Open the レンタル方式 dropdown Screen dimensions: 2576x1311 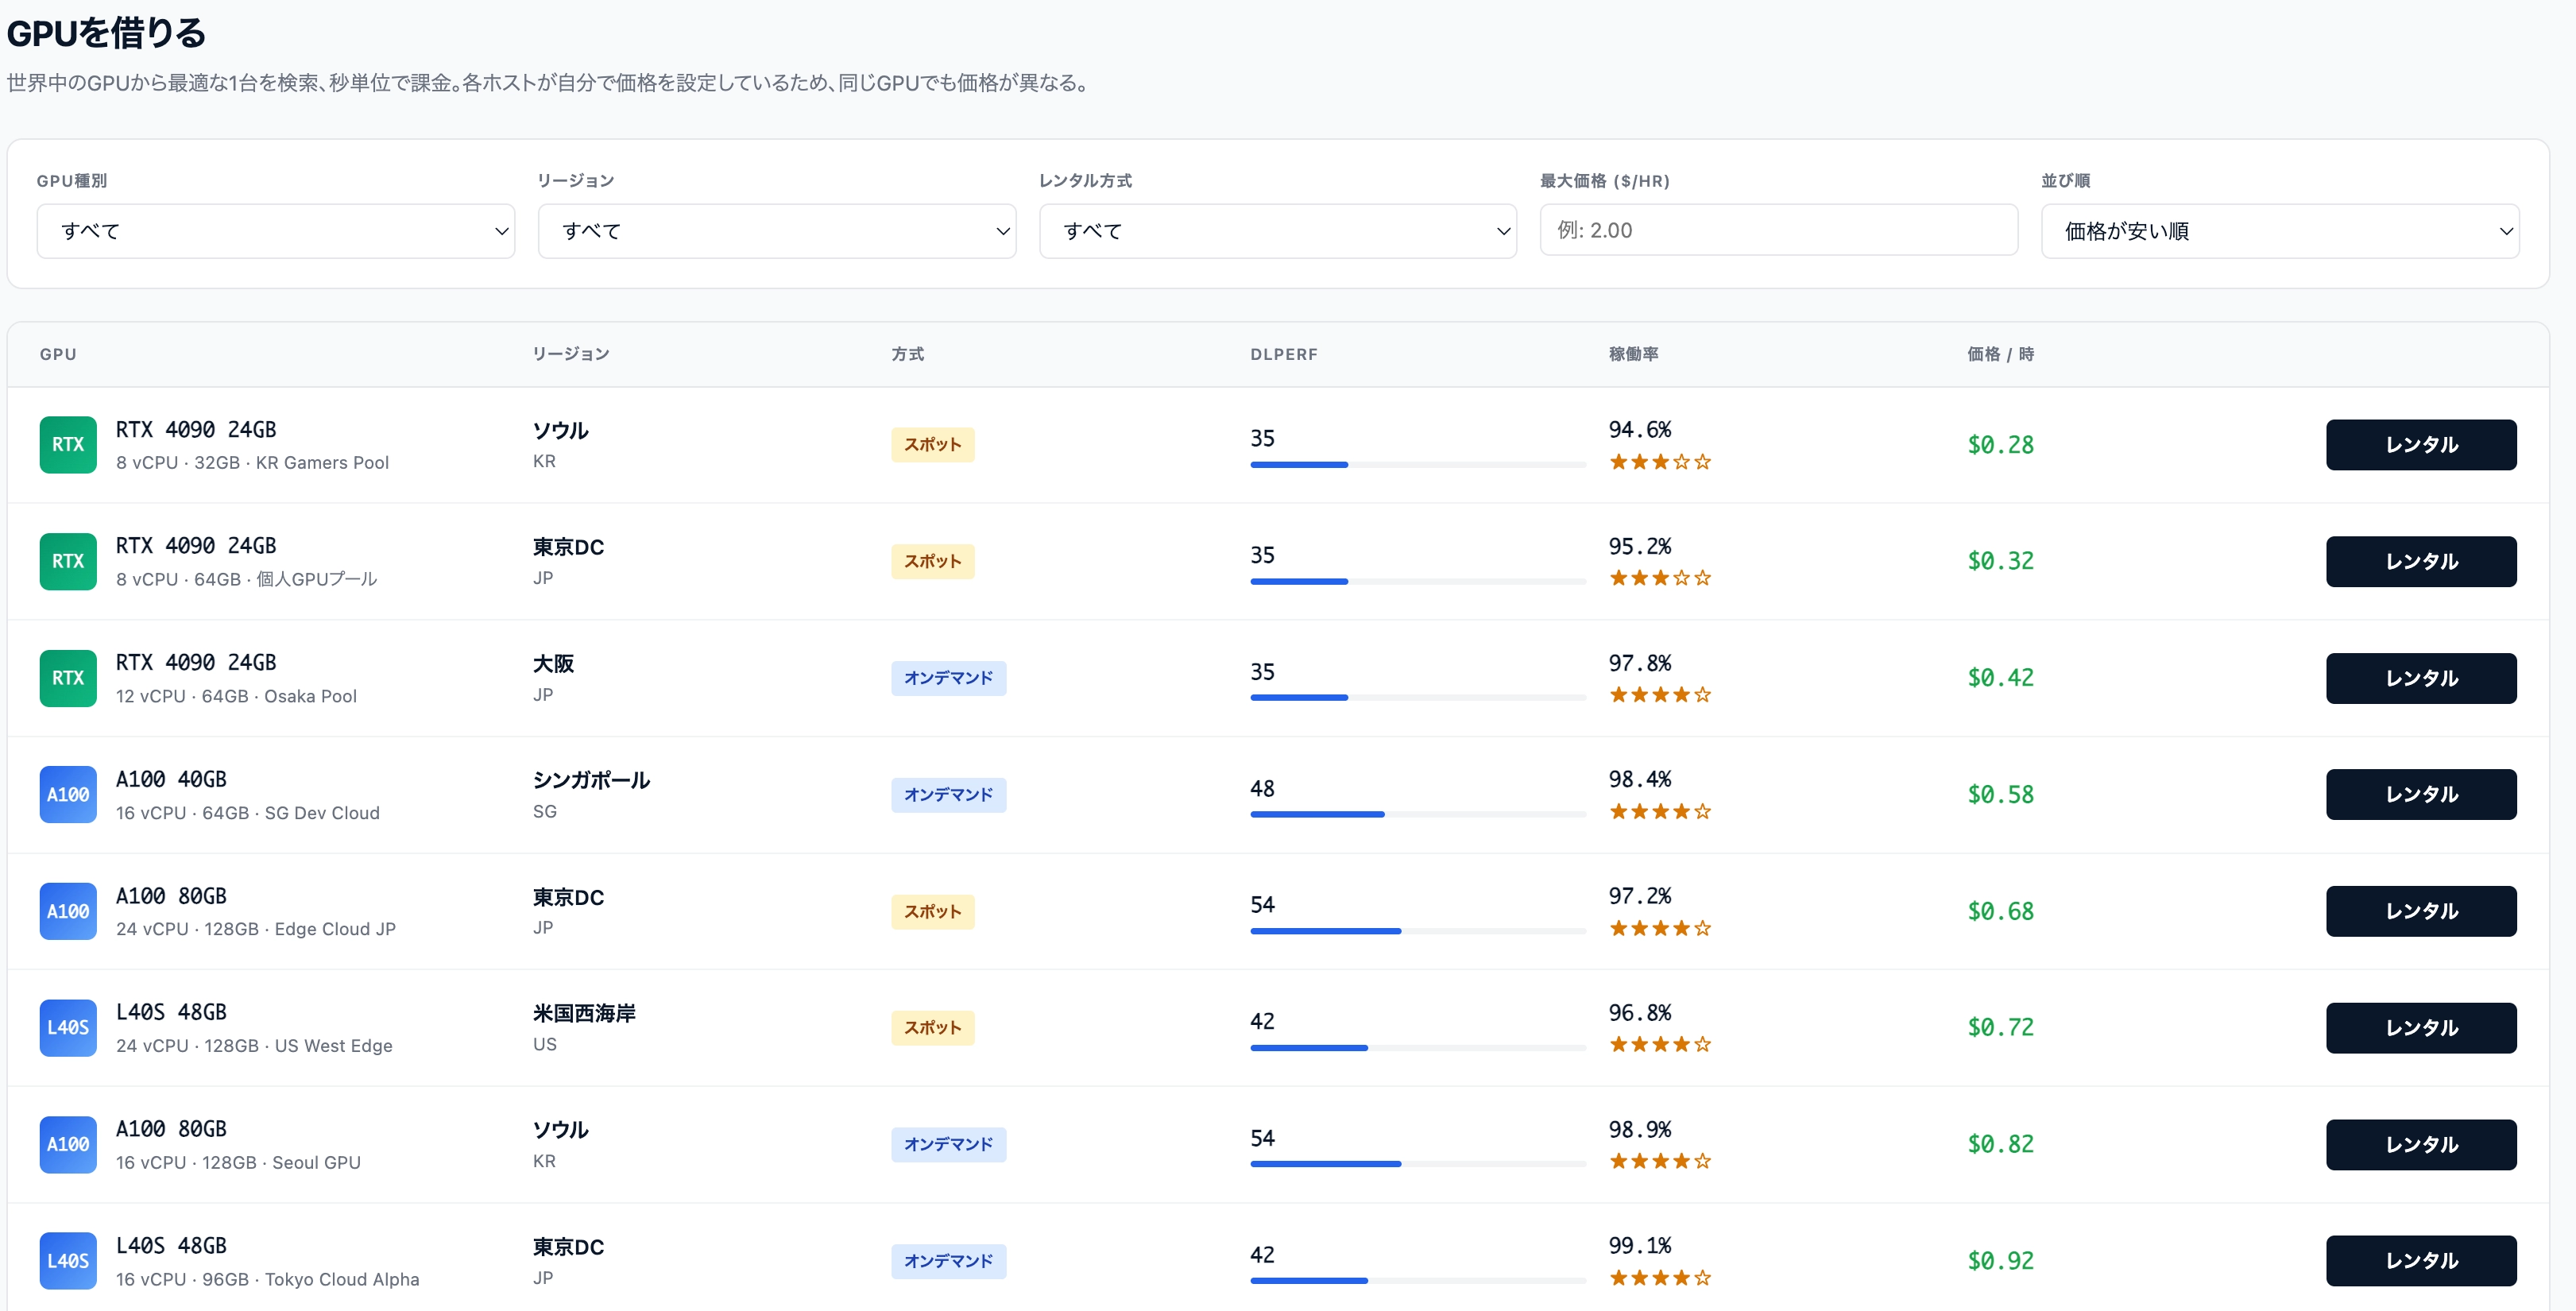1278,231
